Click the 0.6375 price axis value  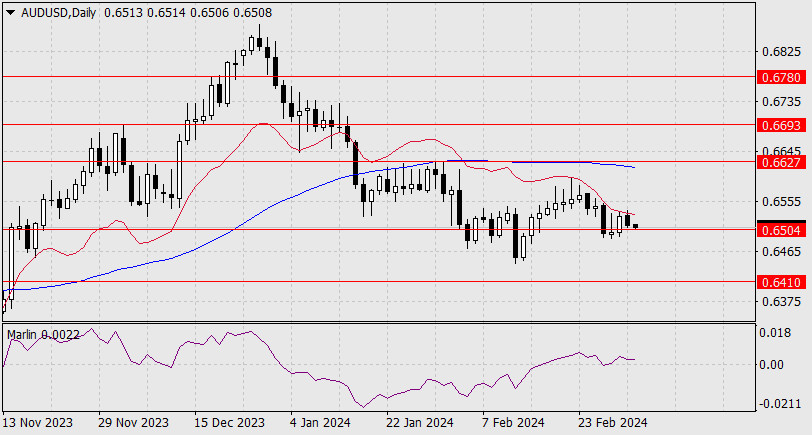pos(781,301)
